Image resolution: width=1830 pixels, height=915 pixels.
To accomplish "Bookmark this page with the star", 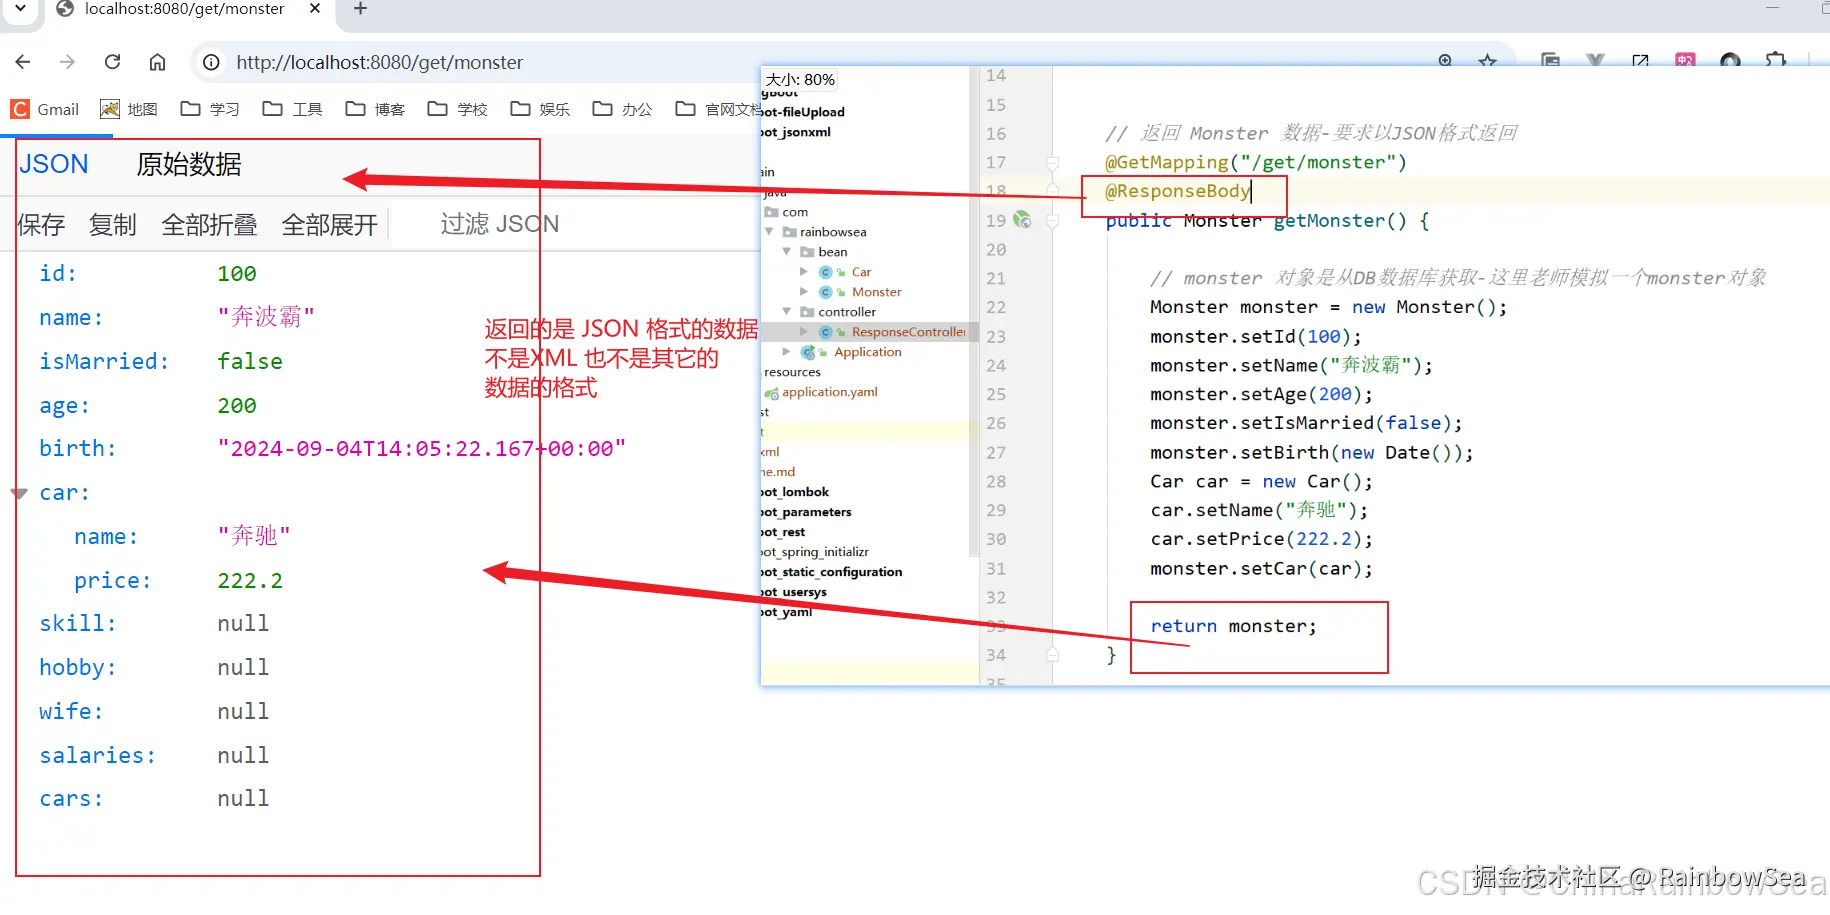I will coord(1488,60).
